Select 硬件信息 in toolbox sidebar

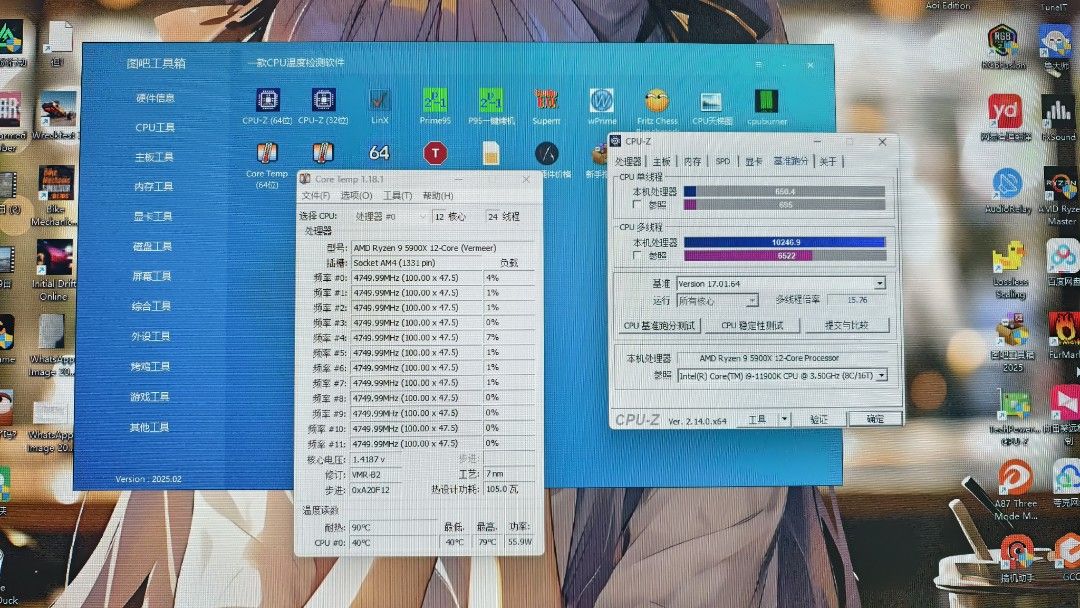click(x=155, y=98)
